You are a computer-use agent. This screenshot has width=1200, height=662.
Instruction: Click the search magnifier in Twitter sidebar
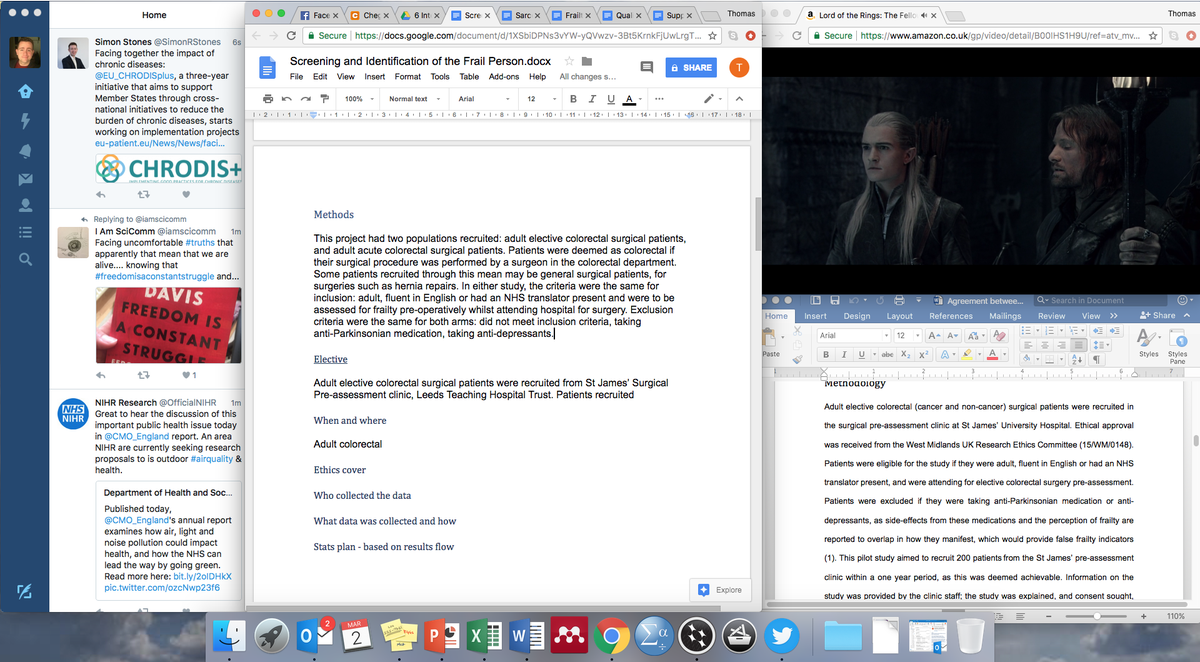(25, 259)
